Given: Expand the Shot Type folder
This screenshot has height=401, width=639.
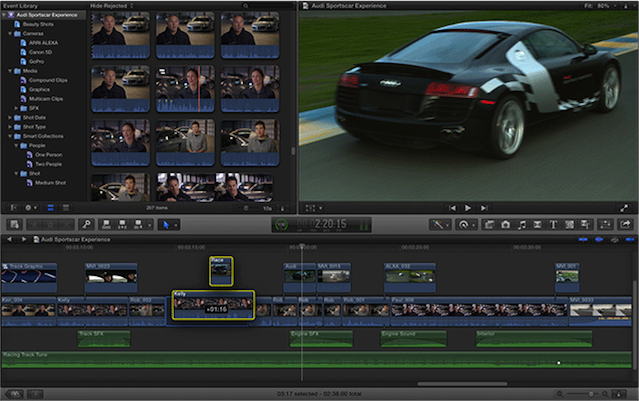Looking at the screenshot, I should click(x=10, y=127).
